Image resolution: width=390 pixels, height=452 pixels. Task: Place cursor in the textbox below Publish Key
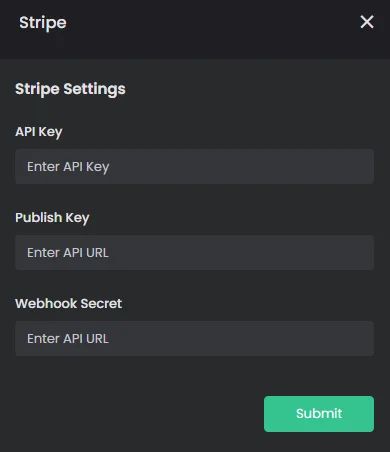coord(194,252)
